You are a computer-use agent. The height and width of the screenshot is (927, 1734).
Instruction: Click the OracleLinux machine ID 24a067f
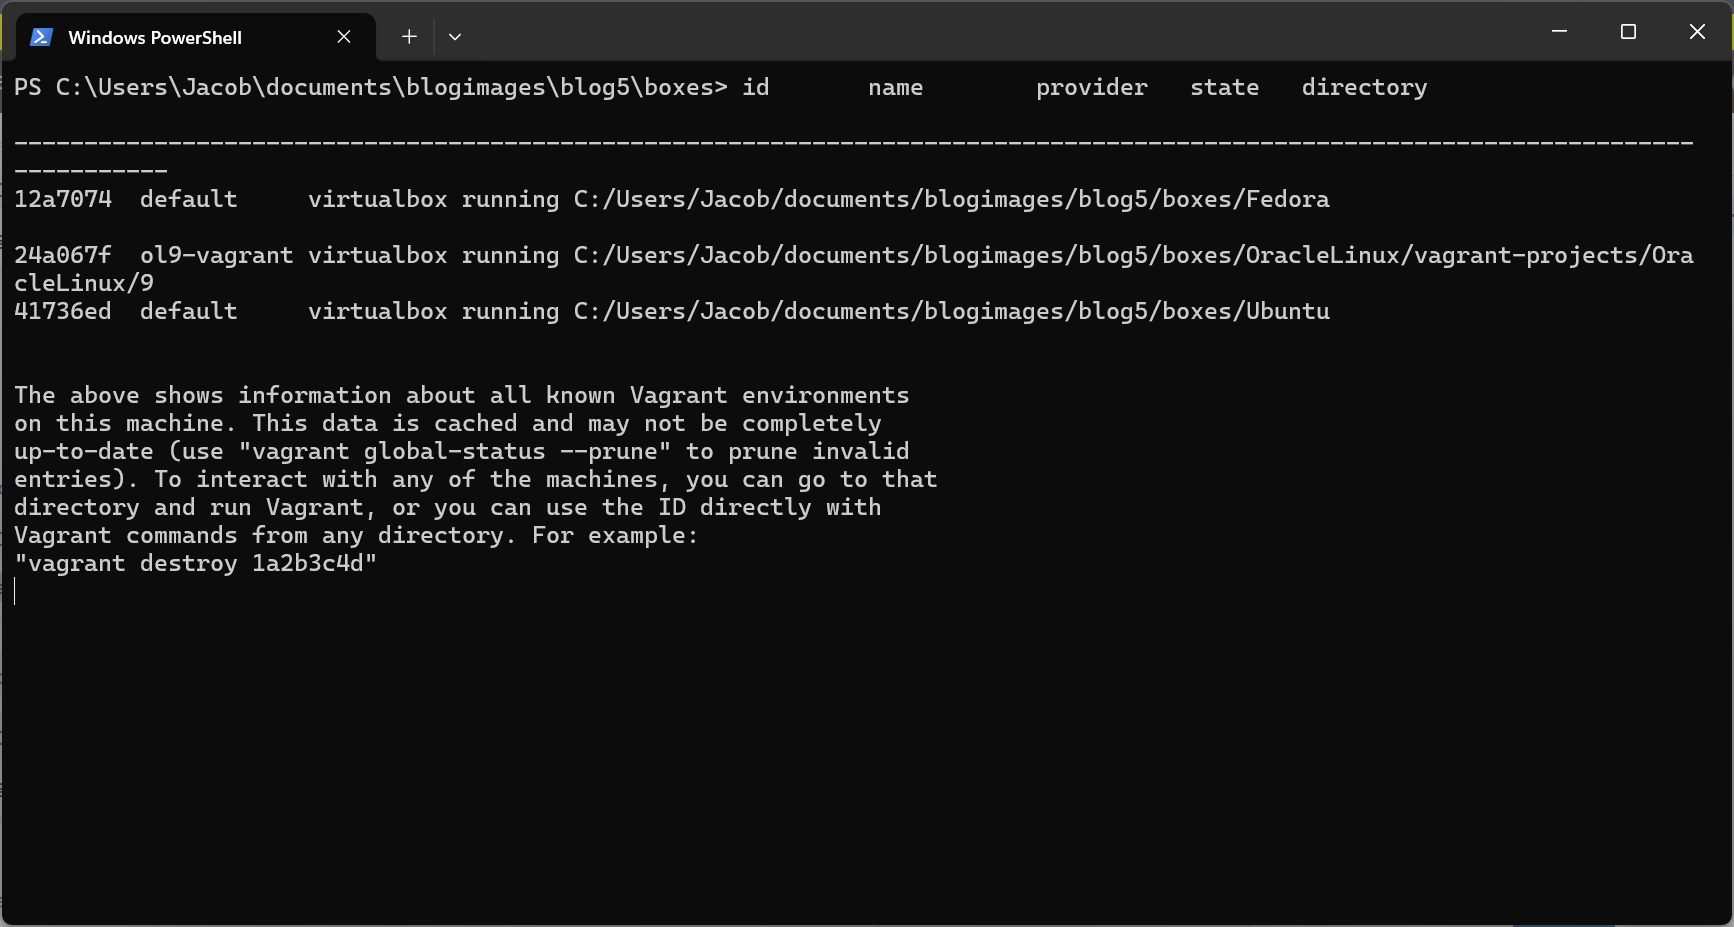coord(63,255)
